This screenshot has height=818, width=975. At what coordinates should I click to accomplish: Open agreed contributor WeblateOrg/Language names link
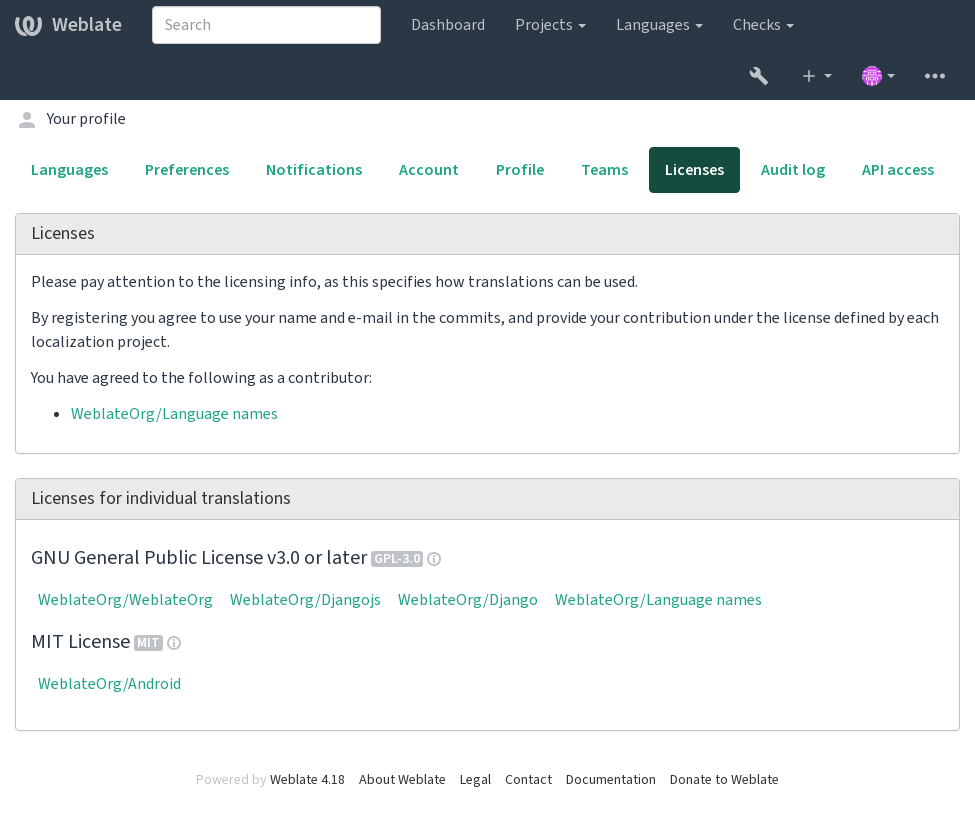[x=174, y=414]
